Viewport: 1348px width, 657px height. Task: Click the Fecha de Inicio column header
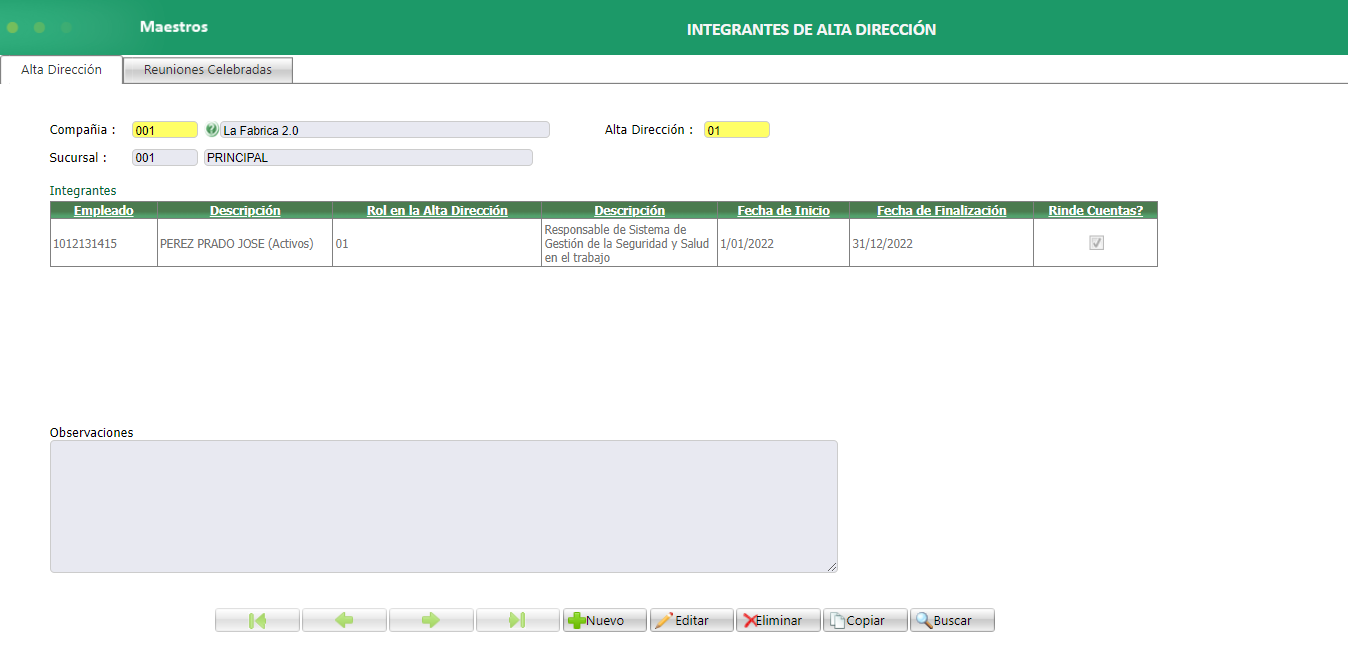[783, 210]
